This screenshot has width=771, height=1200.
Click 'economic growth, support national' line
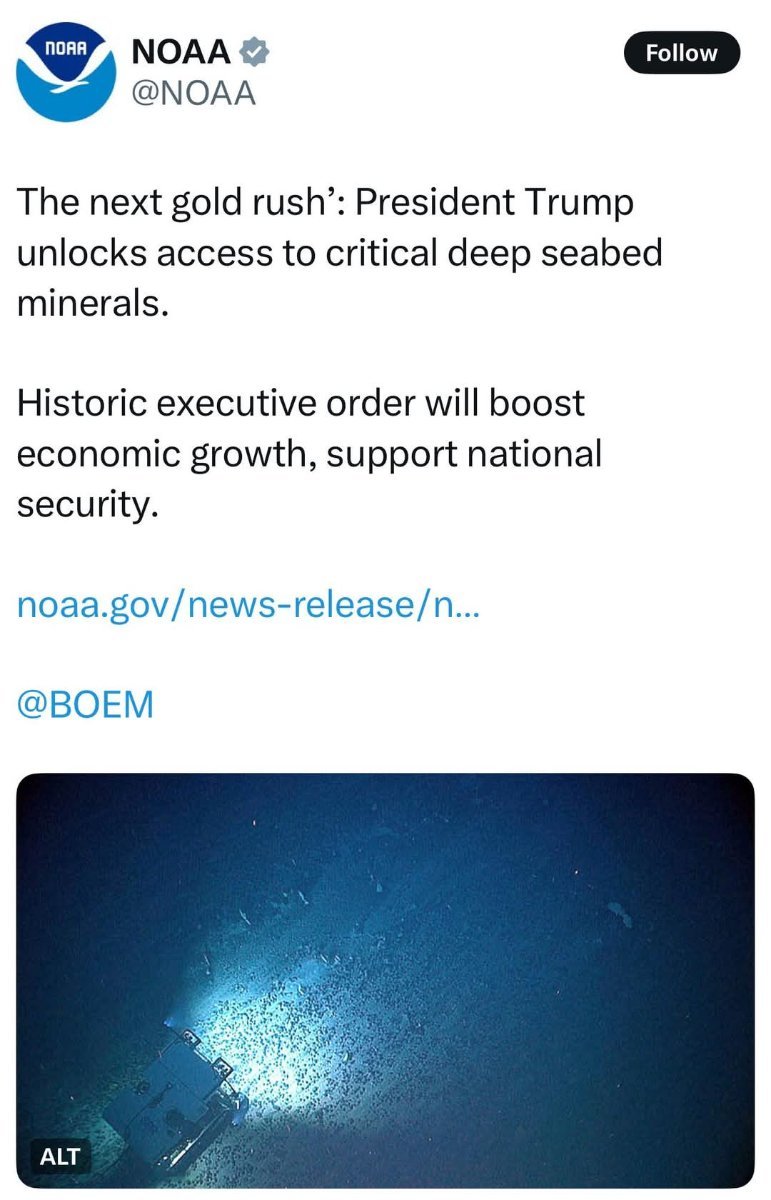point(310,454)
